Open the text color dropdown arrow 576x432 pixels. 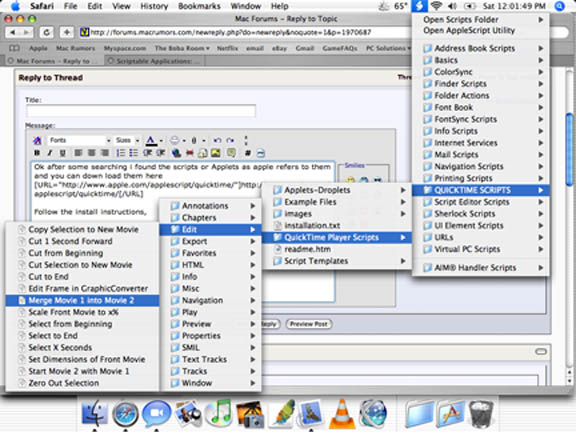pyautogui.click(x=161, y=141)
